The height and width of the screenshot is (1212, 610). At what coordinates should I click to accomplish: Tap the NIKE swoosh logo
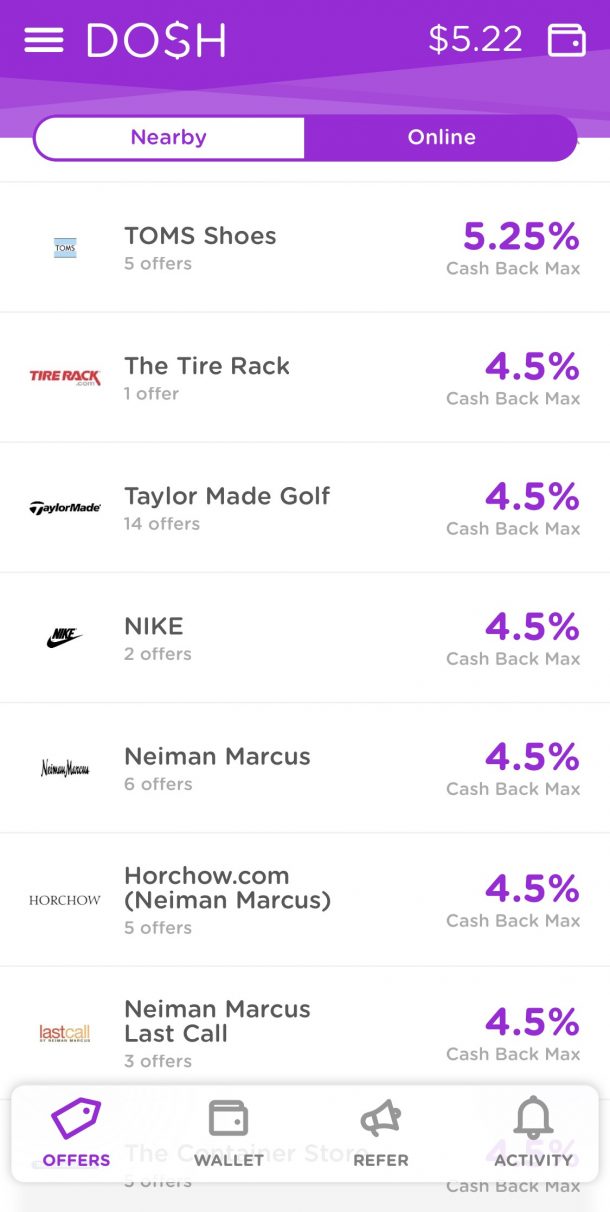click(64, 637)
